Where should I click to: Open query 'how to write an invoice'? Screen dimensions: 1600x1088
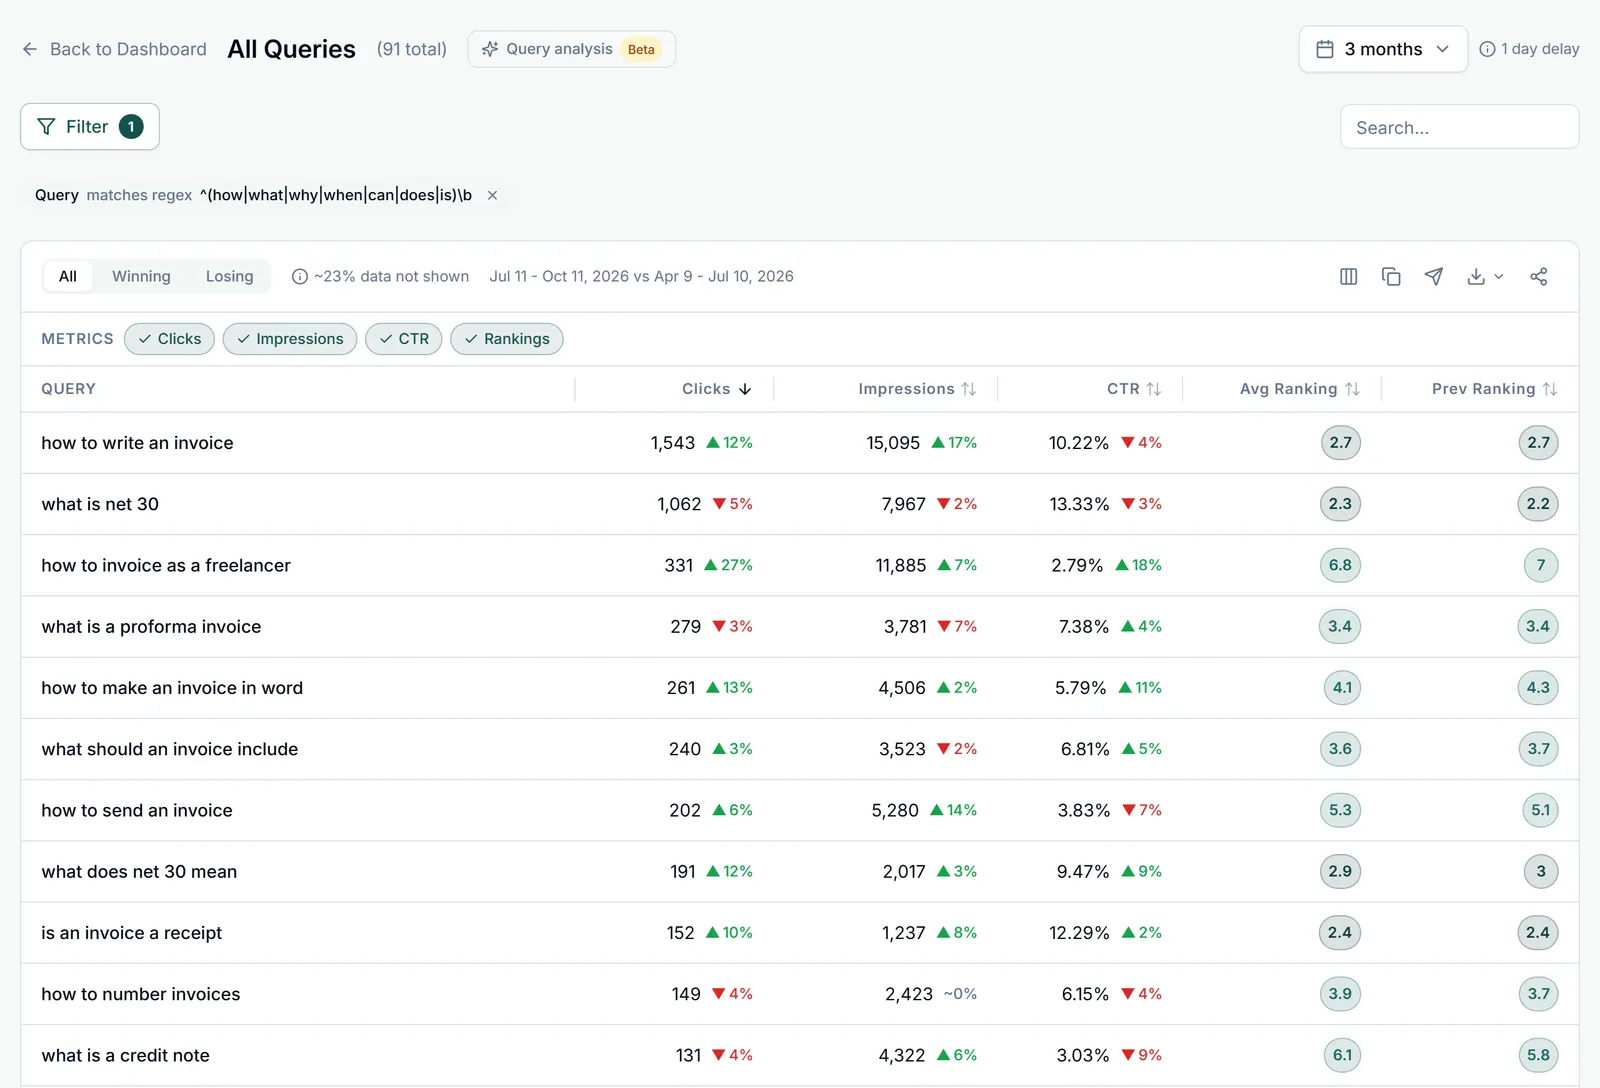(x=137, y=443)
